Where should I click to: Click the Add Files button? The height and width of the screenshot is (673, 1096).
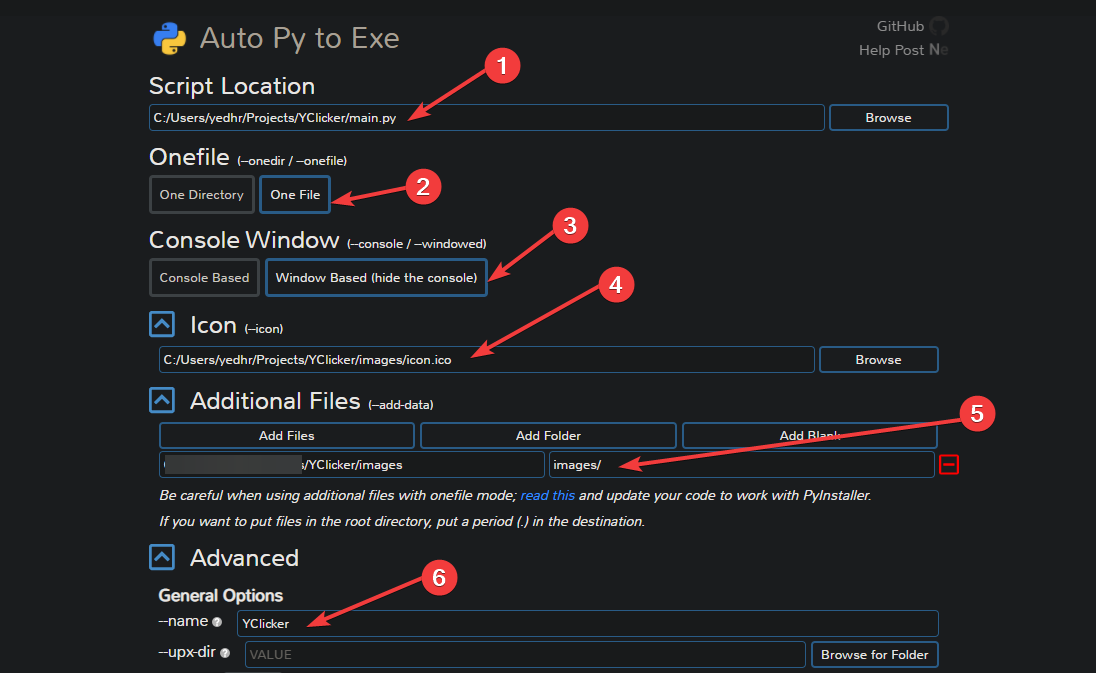(286, 436)
